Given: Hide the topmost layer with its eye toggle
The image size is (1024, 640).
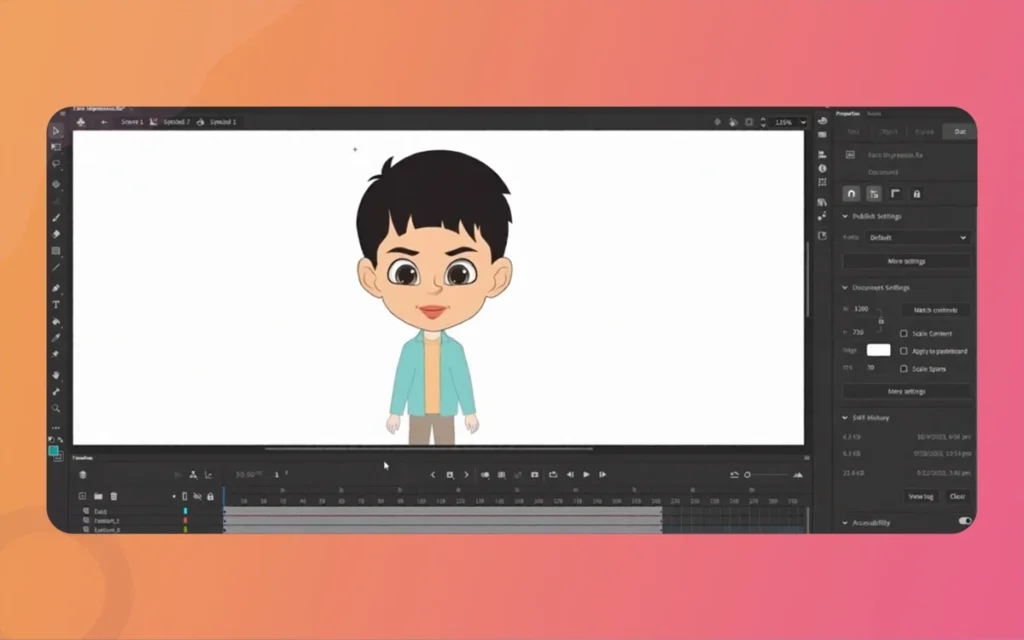Looking at the screenshot, I should pyautogui.click(x=196, y=509).
